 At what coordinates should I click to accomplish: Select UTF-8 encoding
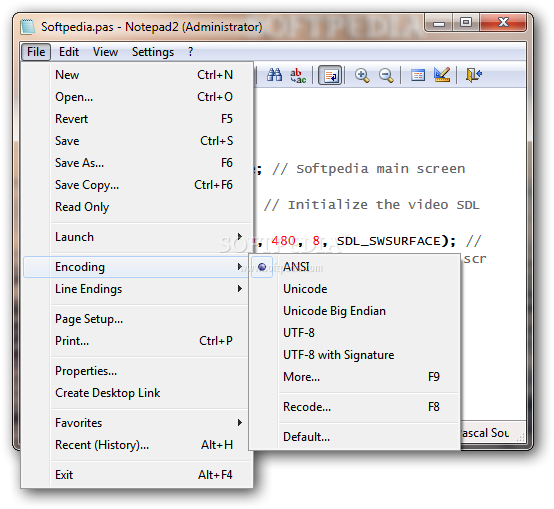[x=355, y=333]
